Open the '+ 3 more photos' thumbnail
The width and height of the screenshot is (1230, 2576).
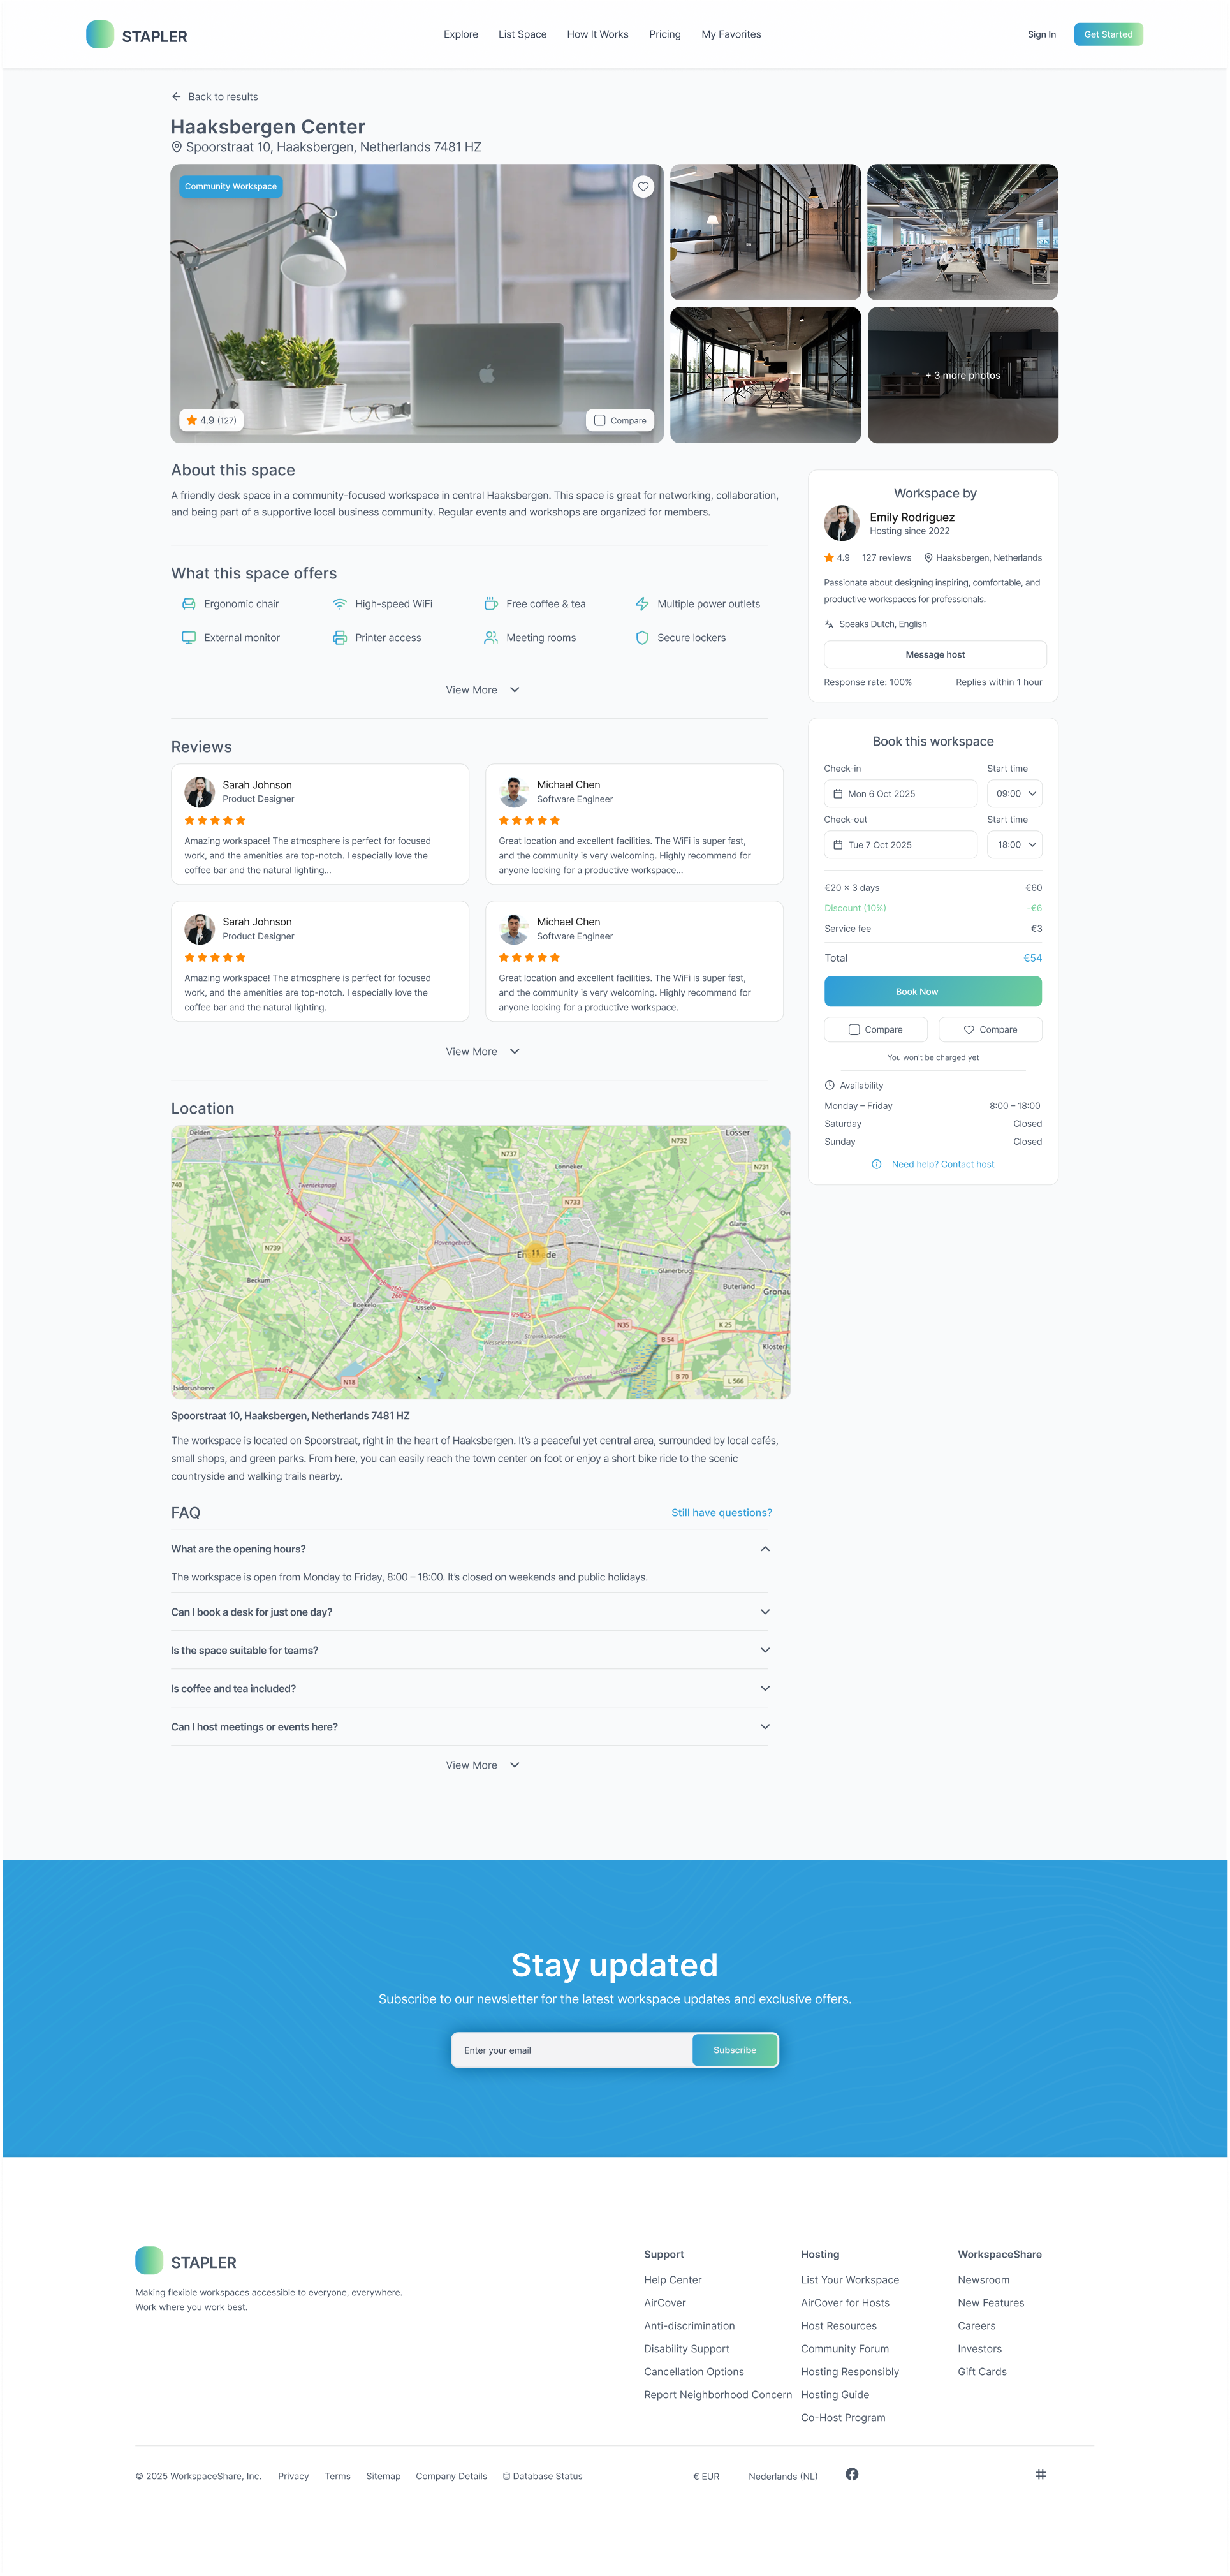[963, 376]
